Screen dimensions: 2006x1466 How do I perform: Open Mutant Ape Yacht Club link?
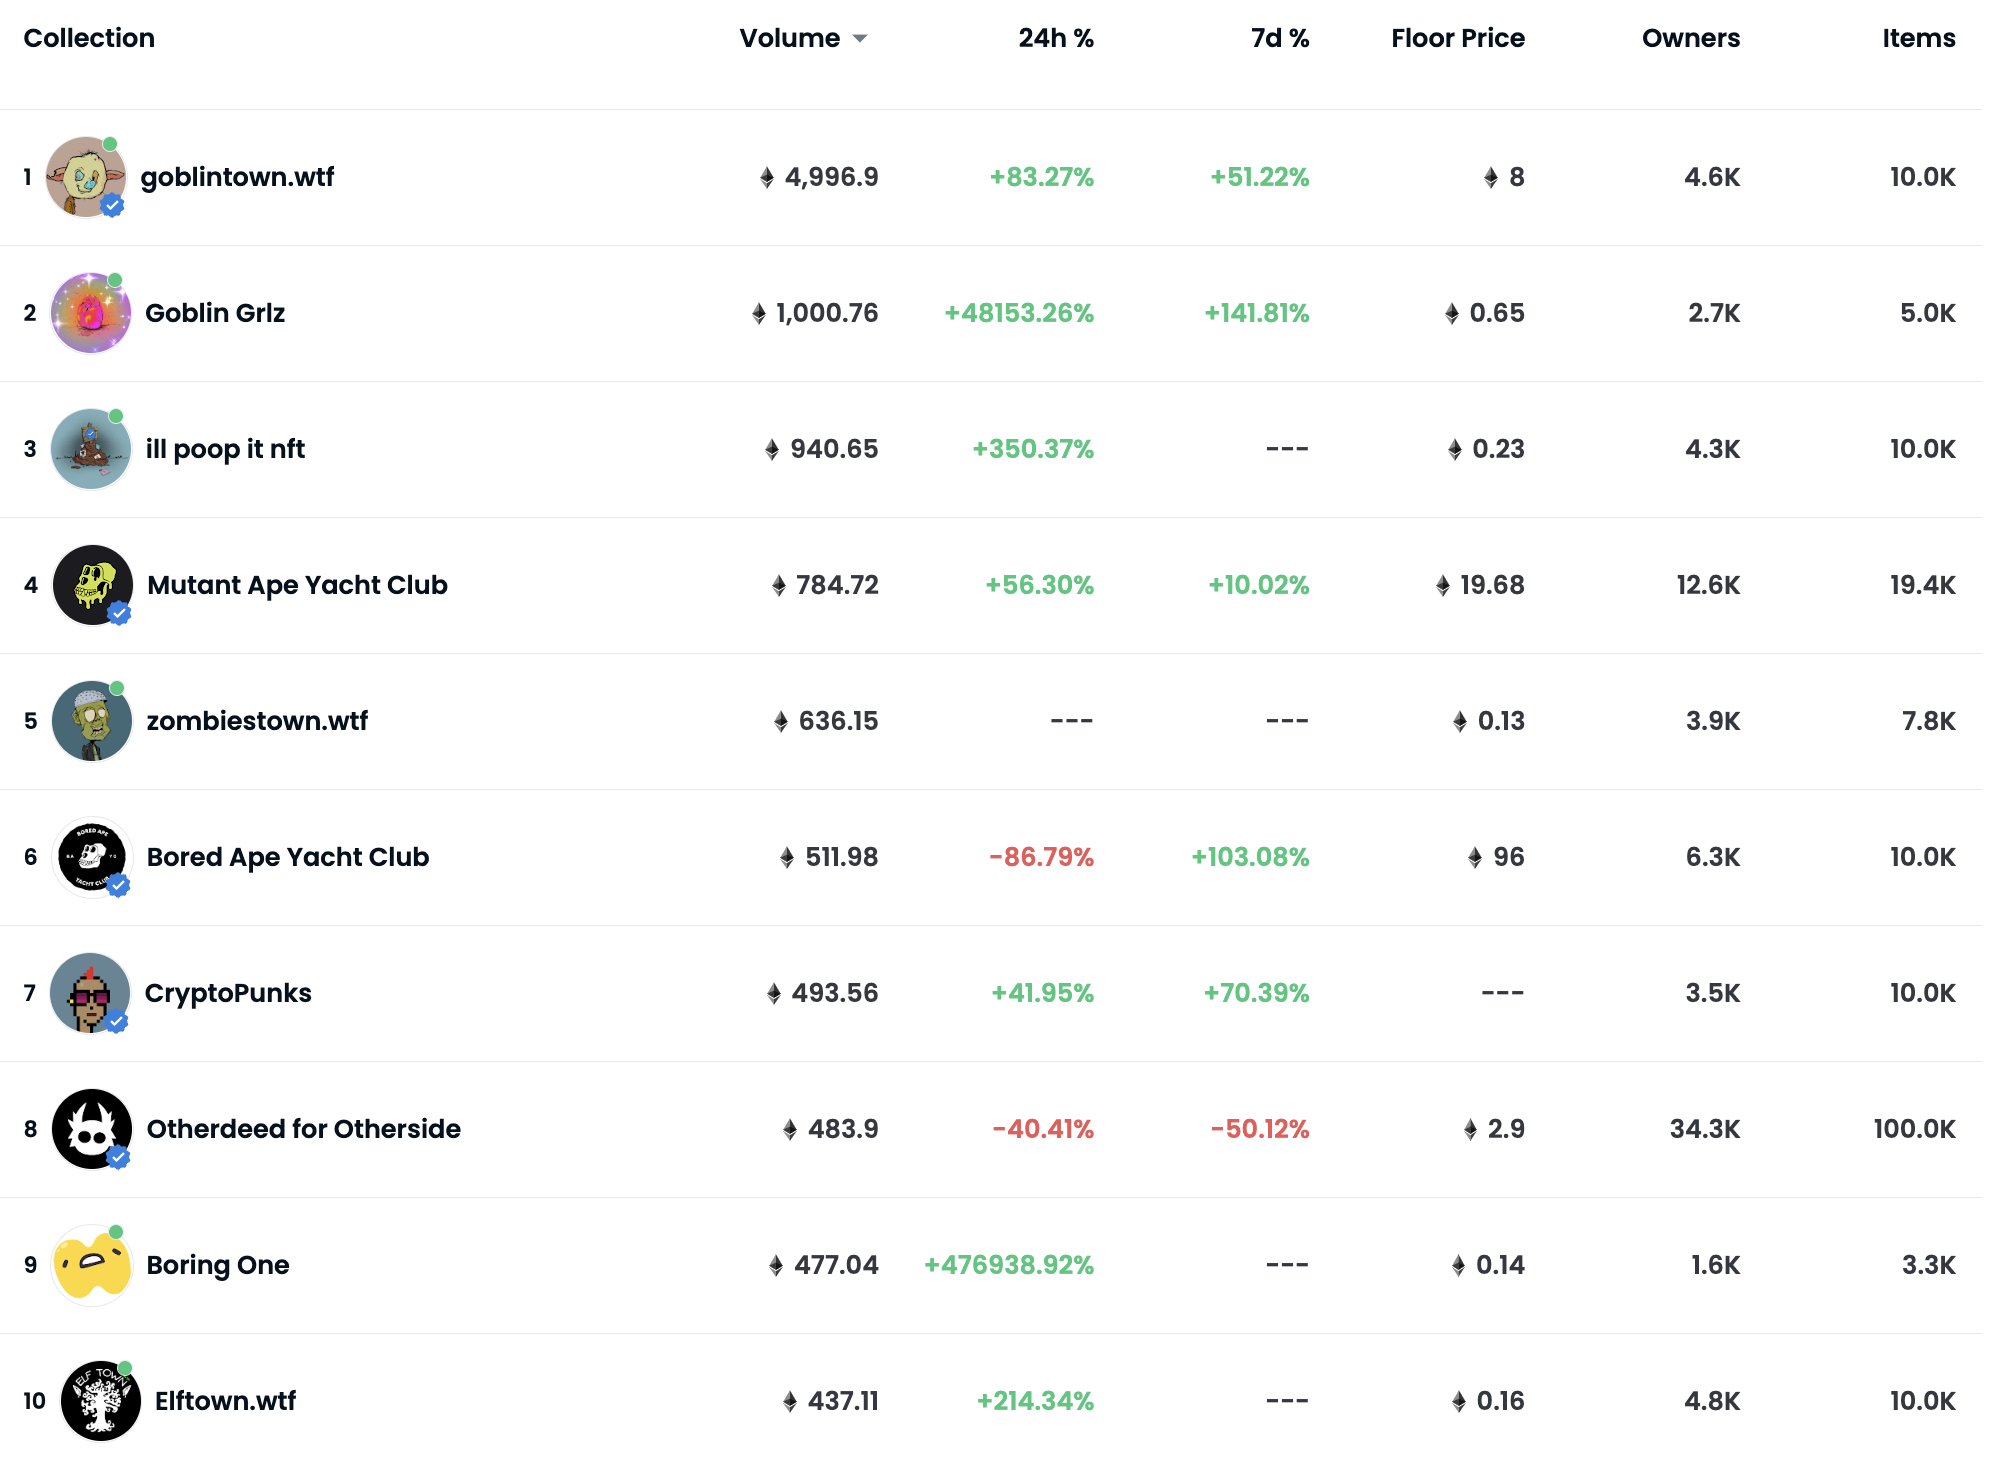(x=297, y=585)
